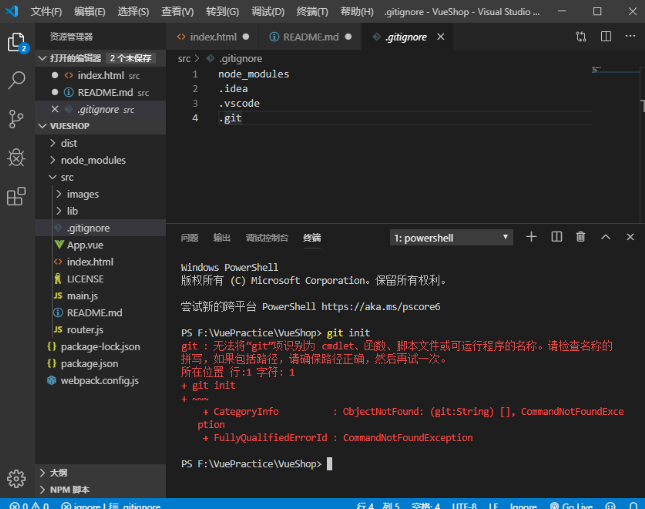Open the Extensions view
Viewport: 645px width, 509px height.
click(16, 196)
